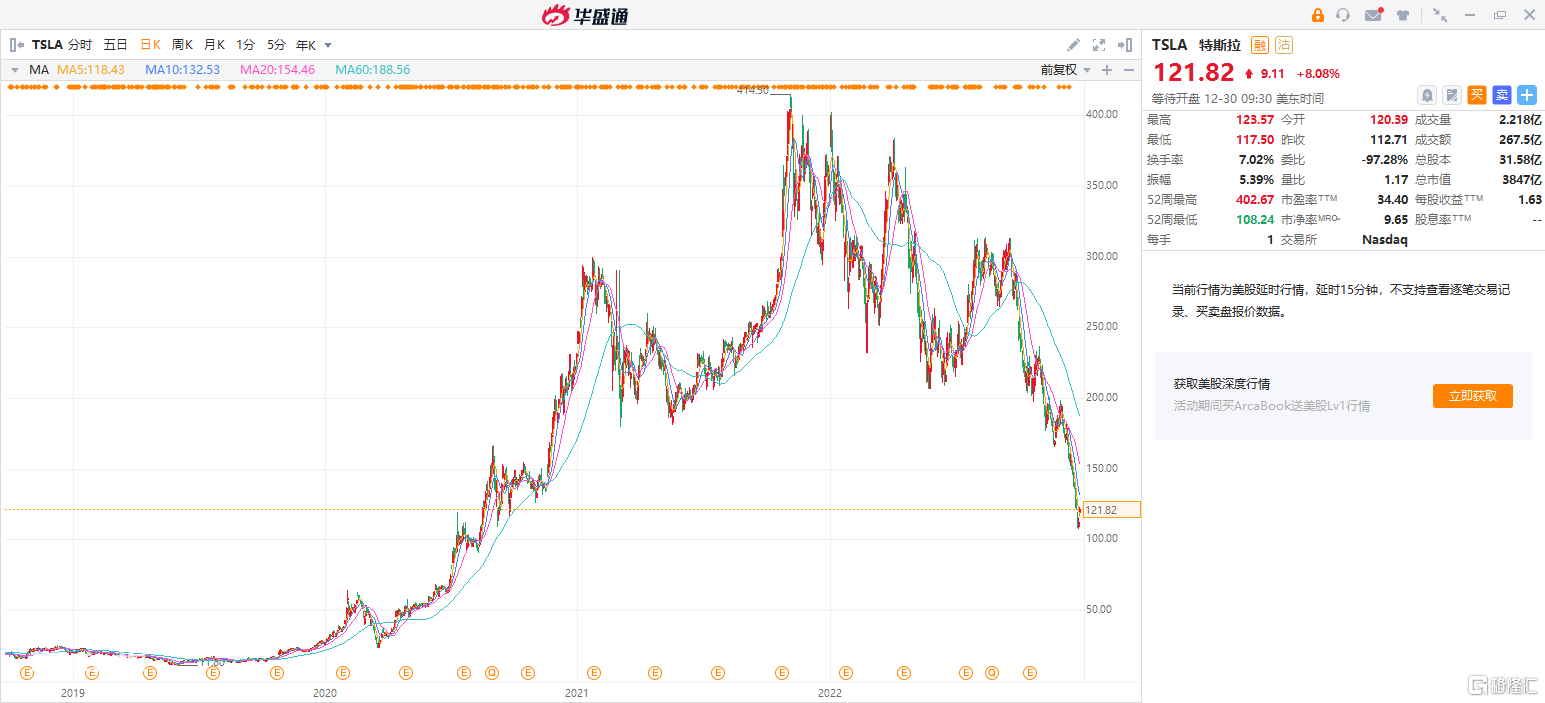Click the 昨收 value 112.71
Image resolution: width=1545 pixels, height=703 pixels.
[x=1389, y=140]
